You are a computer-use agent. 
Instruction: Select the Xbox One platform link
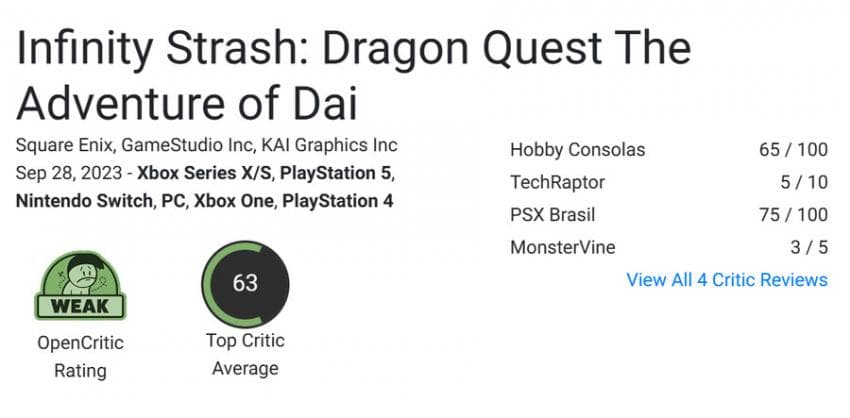pyautogui.click(x=233, y=201)
